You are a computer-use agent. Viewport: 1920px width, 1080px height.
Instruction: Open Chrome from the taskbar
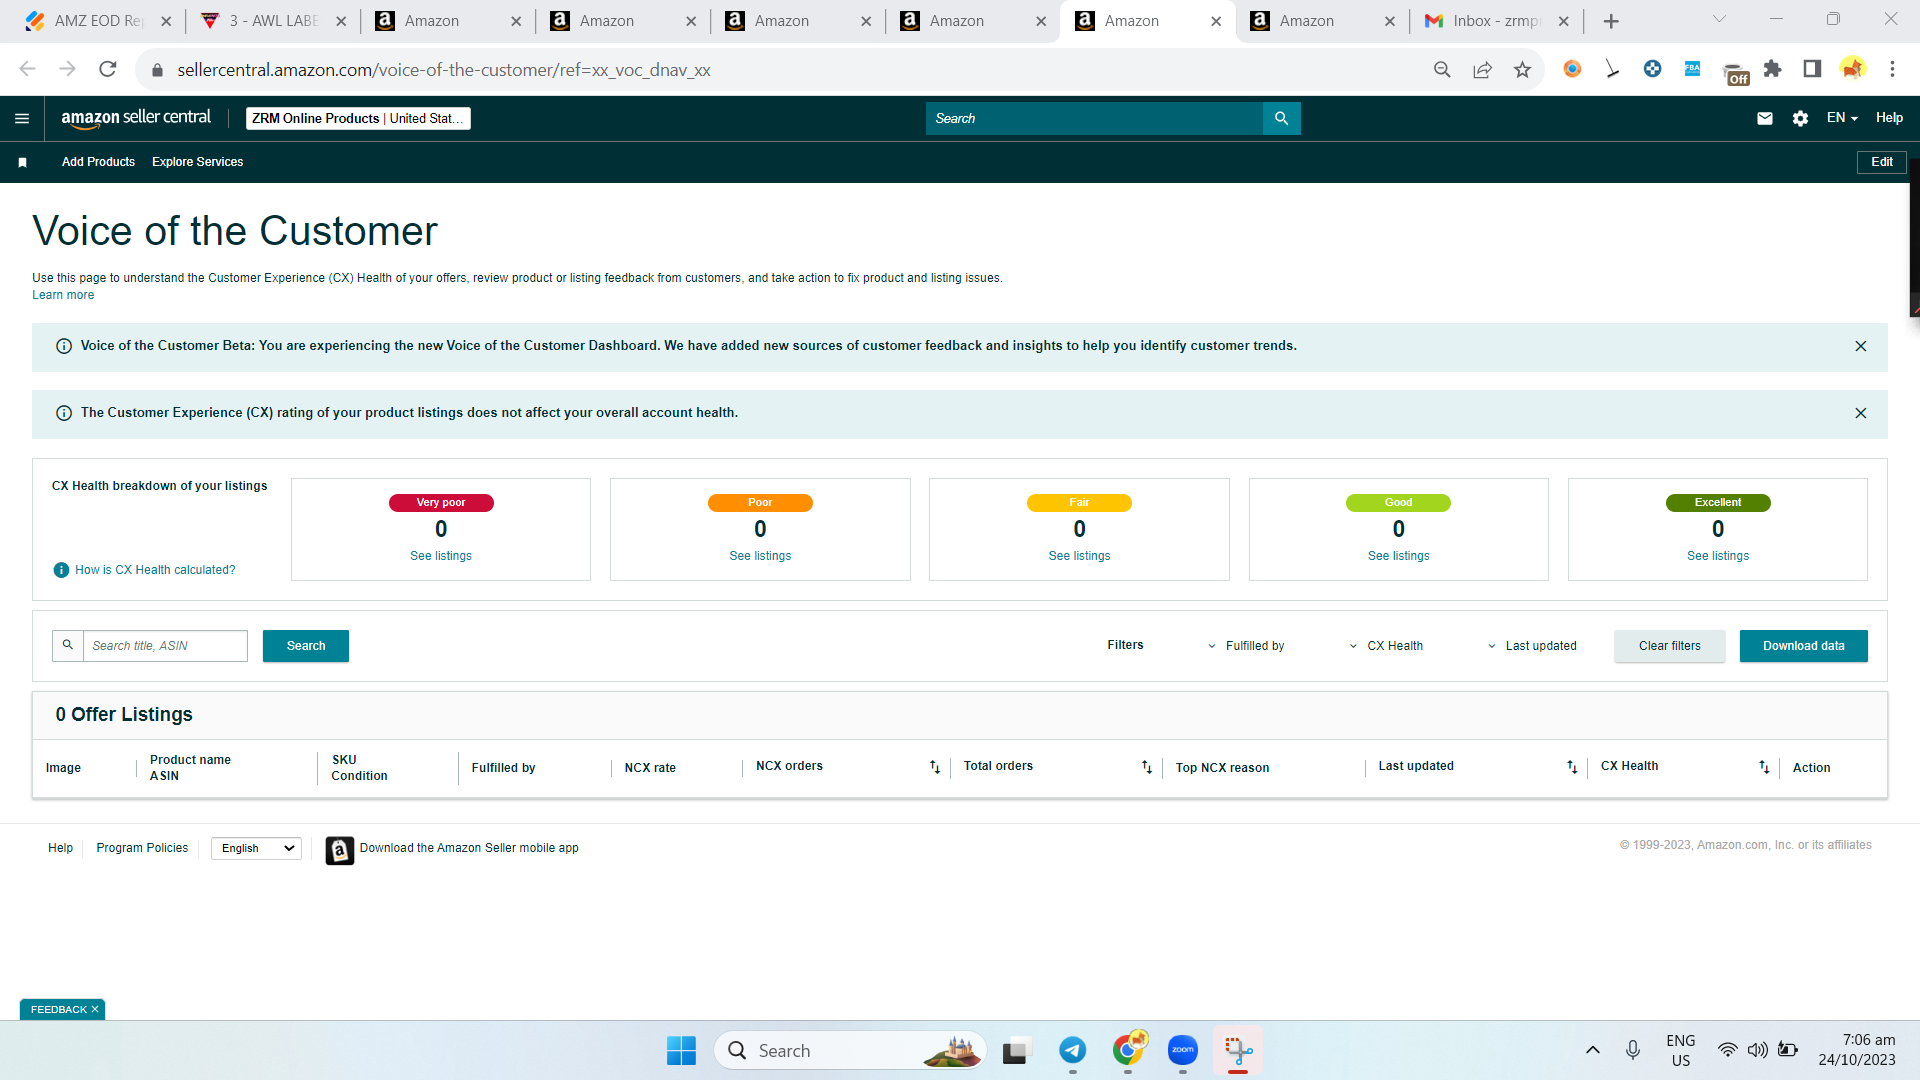pyautogui.click(x=1129, y=1050)
